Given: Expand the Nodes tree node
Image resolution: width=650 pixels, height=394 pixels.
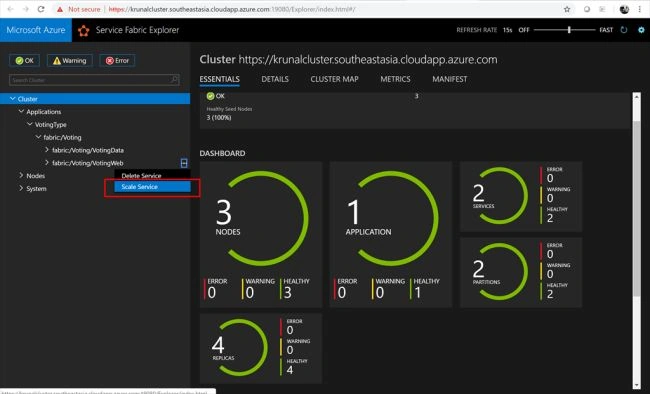Looking at the screenshot, I should [21, 175].
